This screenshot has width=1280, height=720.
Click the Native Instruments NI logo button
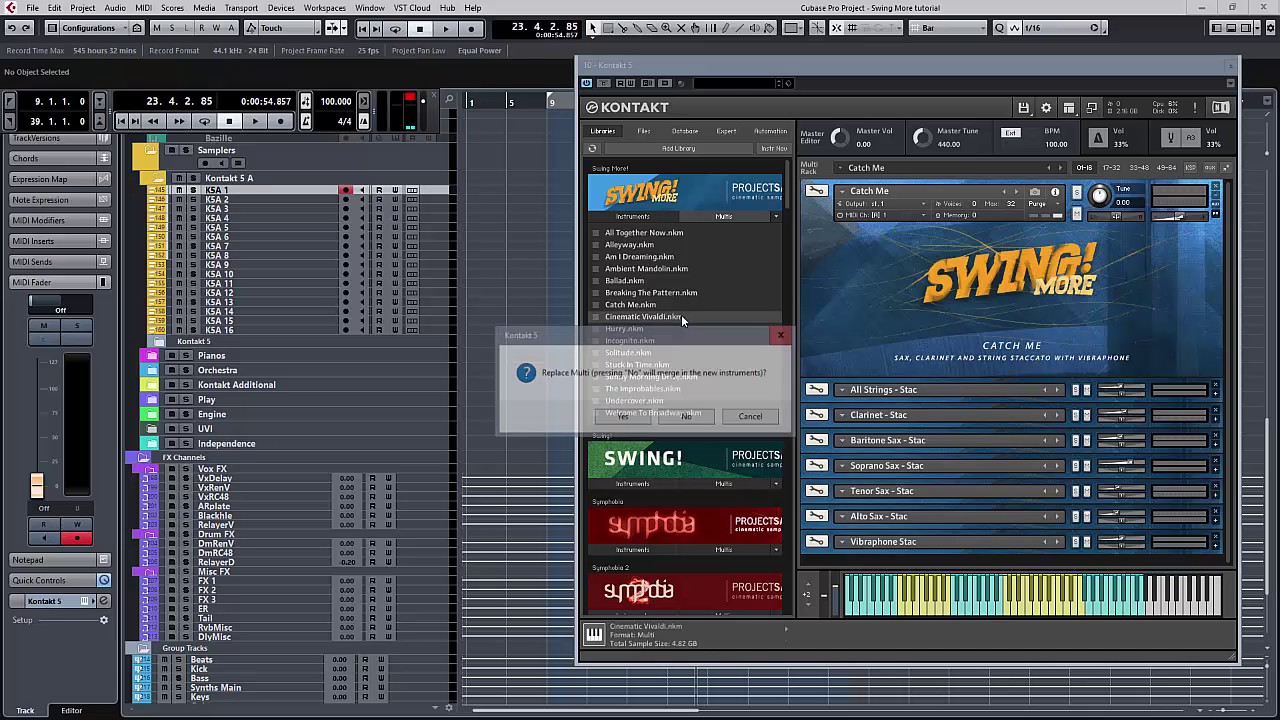click(x=1221, y=108)
